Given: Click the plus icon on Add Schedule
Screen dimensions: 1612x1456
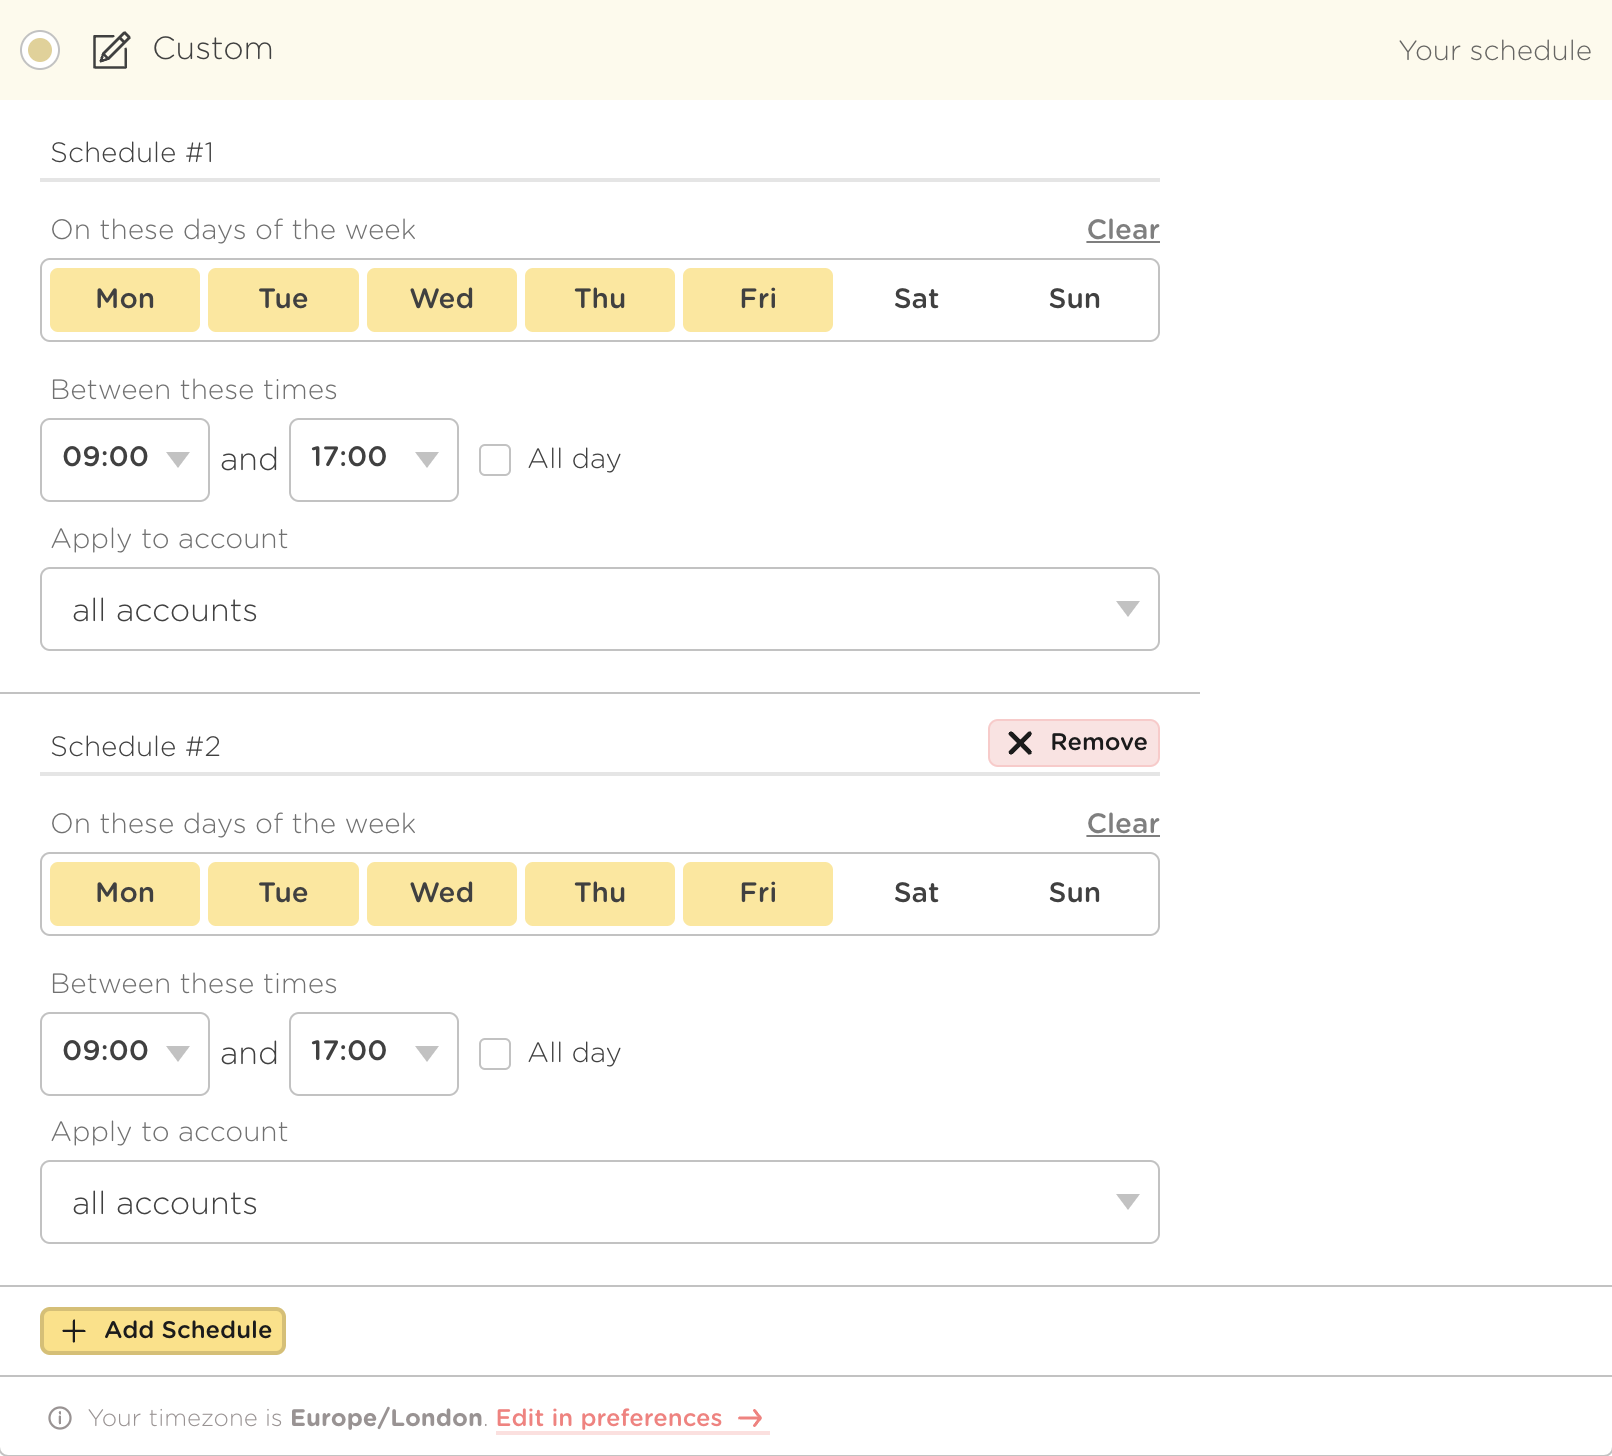Looking at the screenshot, I should (x=74, y=1331).
